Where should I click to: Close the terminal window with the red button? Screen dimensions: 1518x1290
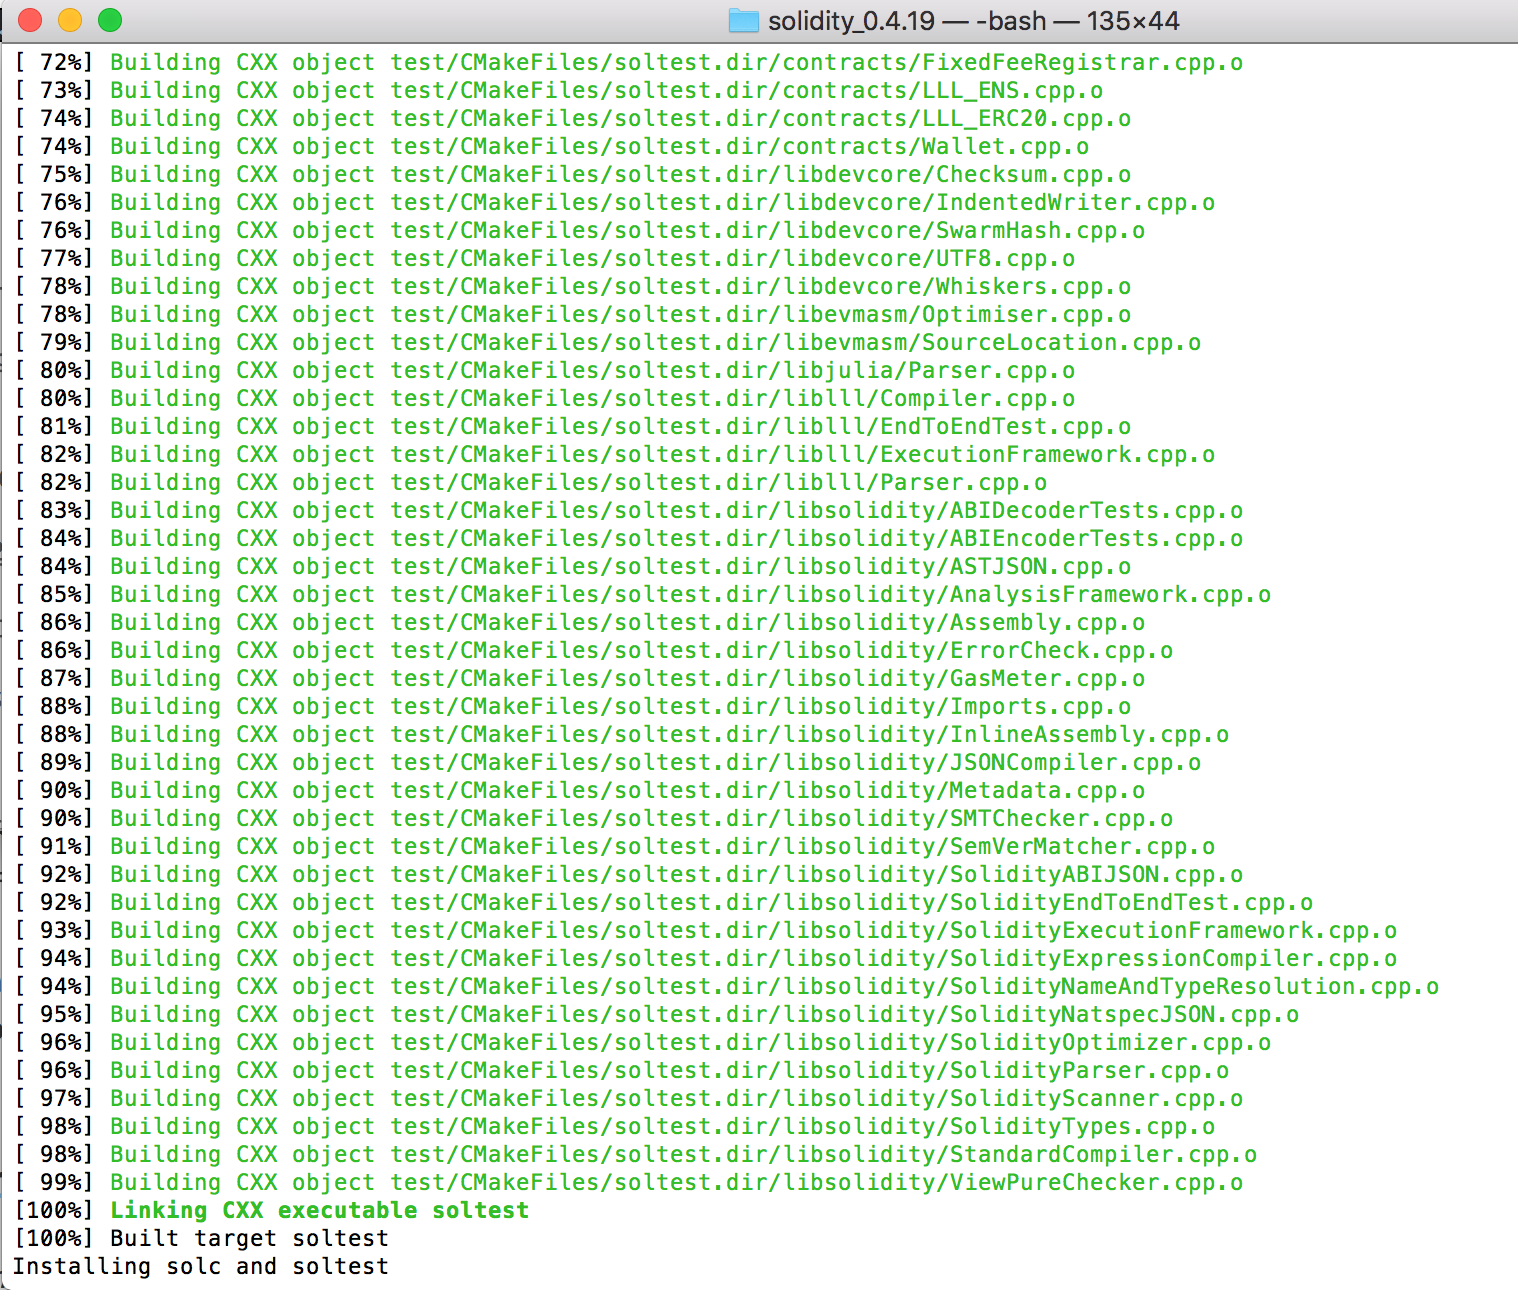[30, 20]
